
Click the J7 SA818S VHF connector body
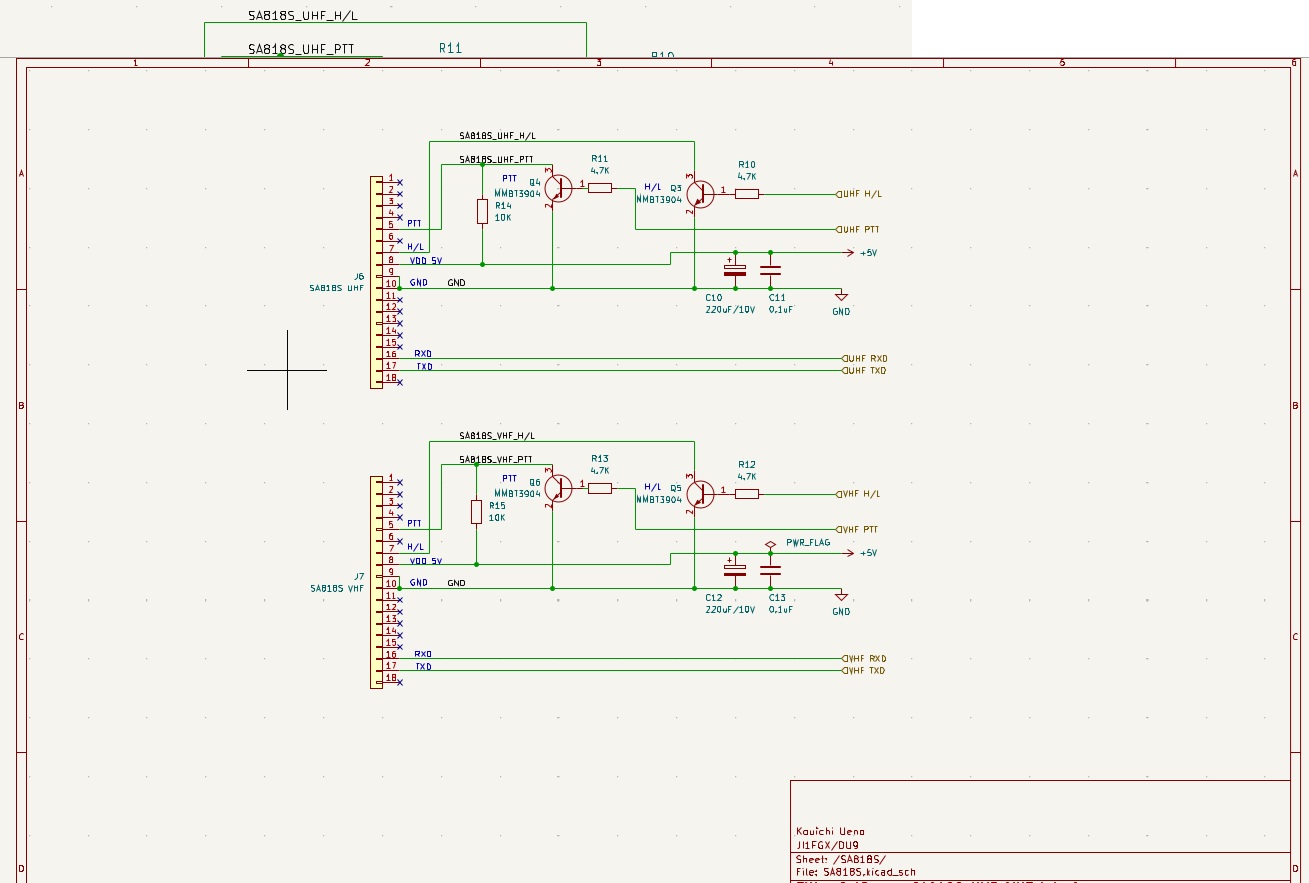click(376, 582)
